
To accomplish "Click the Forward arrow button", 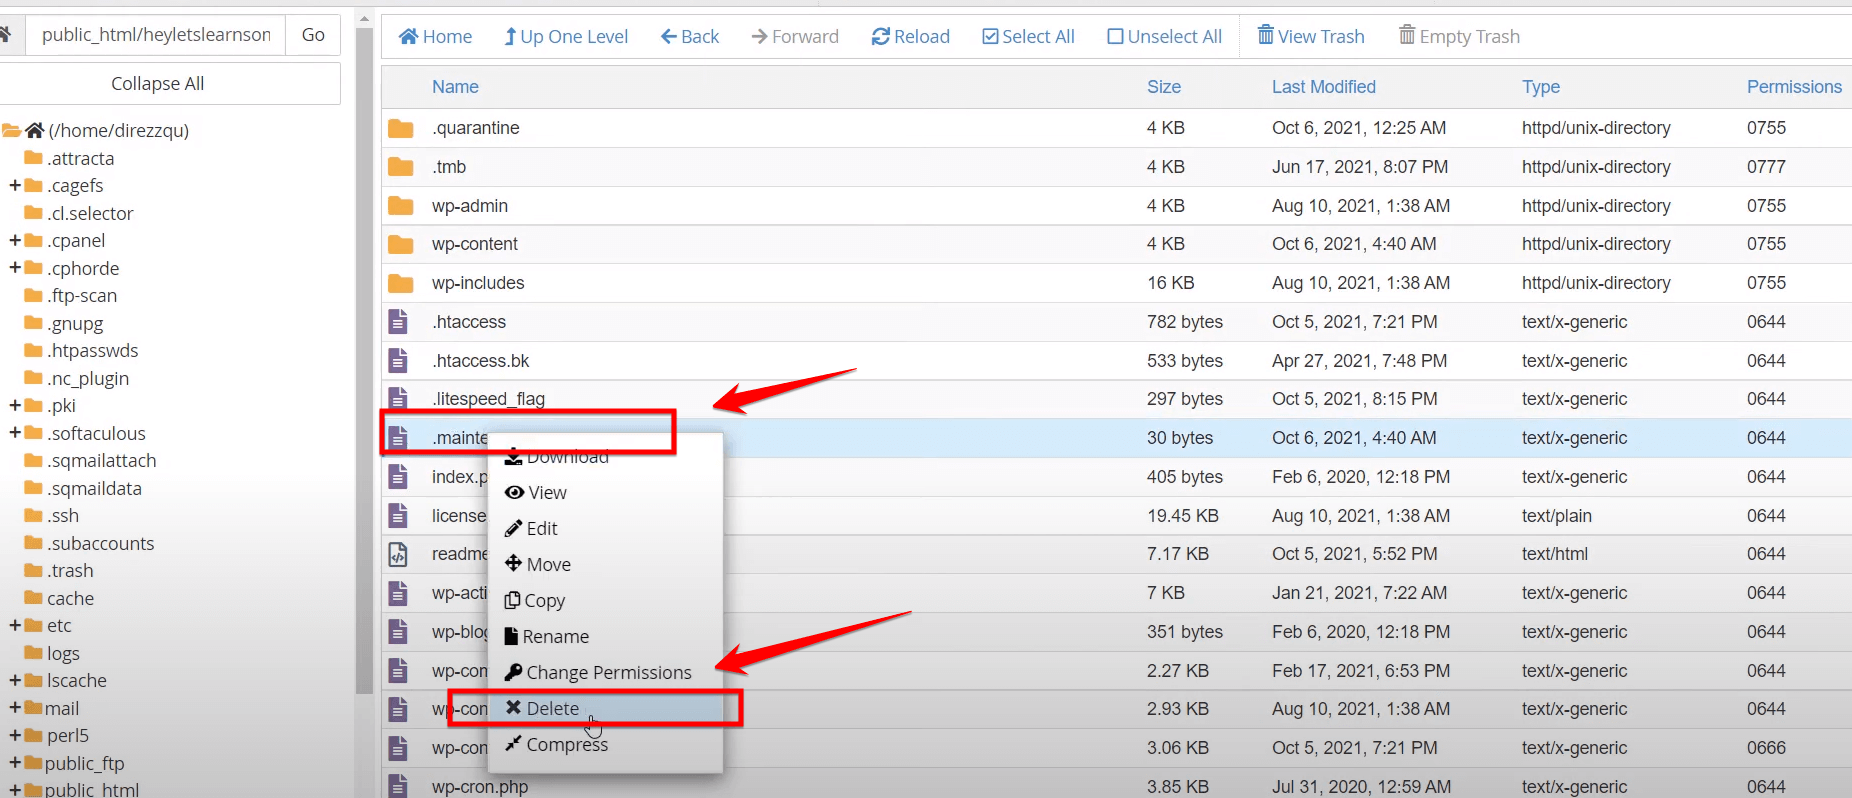I will 795,37.
